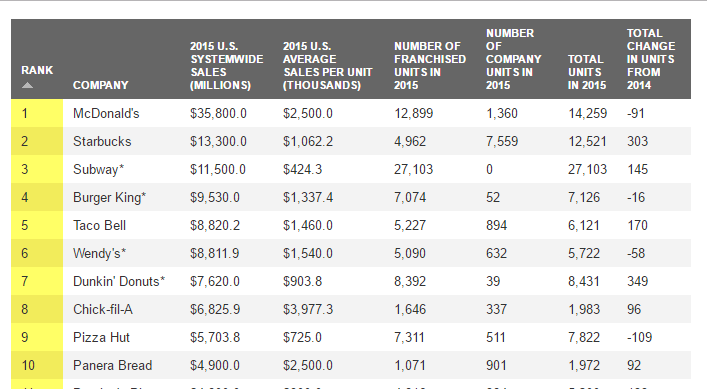Click the sort arrow under RANK header
The height and width of the screenshot is (389, 707).
coord(28,85)
